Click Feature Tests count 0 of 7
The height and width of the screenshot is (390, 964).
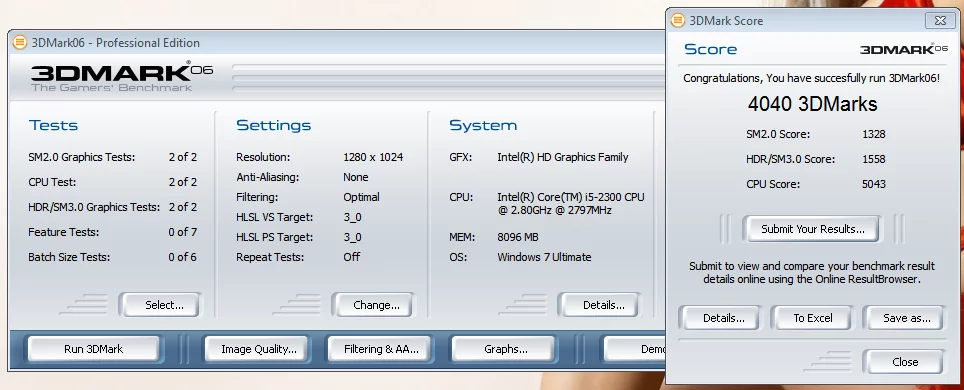[x=183, y=232]
